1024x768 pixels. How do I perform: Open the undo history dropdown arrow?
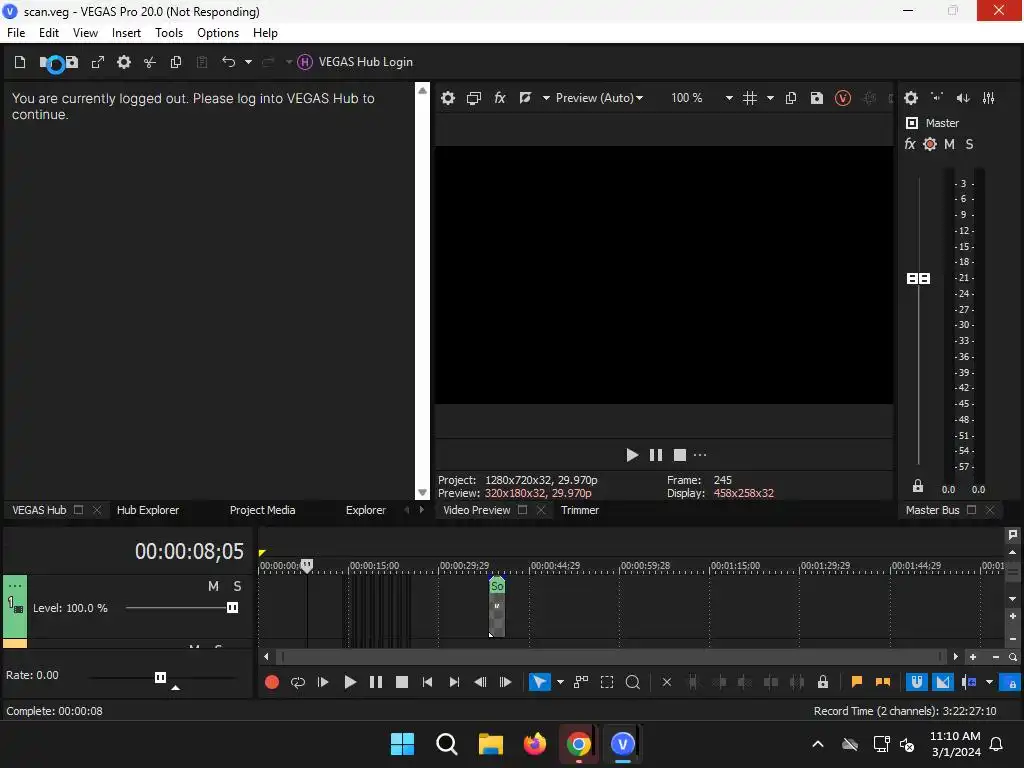pos(248,62)
